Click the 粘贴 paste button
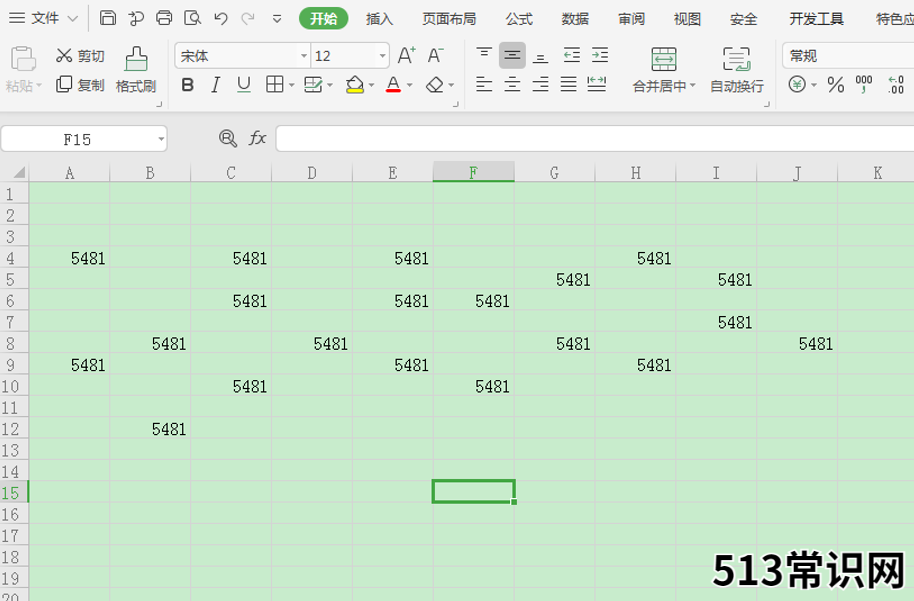The height and width of the screenshot is (601, 914). coord(23,69)
